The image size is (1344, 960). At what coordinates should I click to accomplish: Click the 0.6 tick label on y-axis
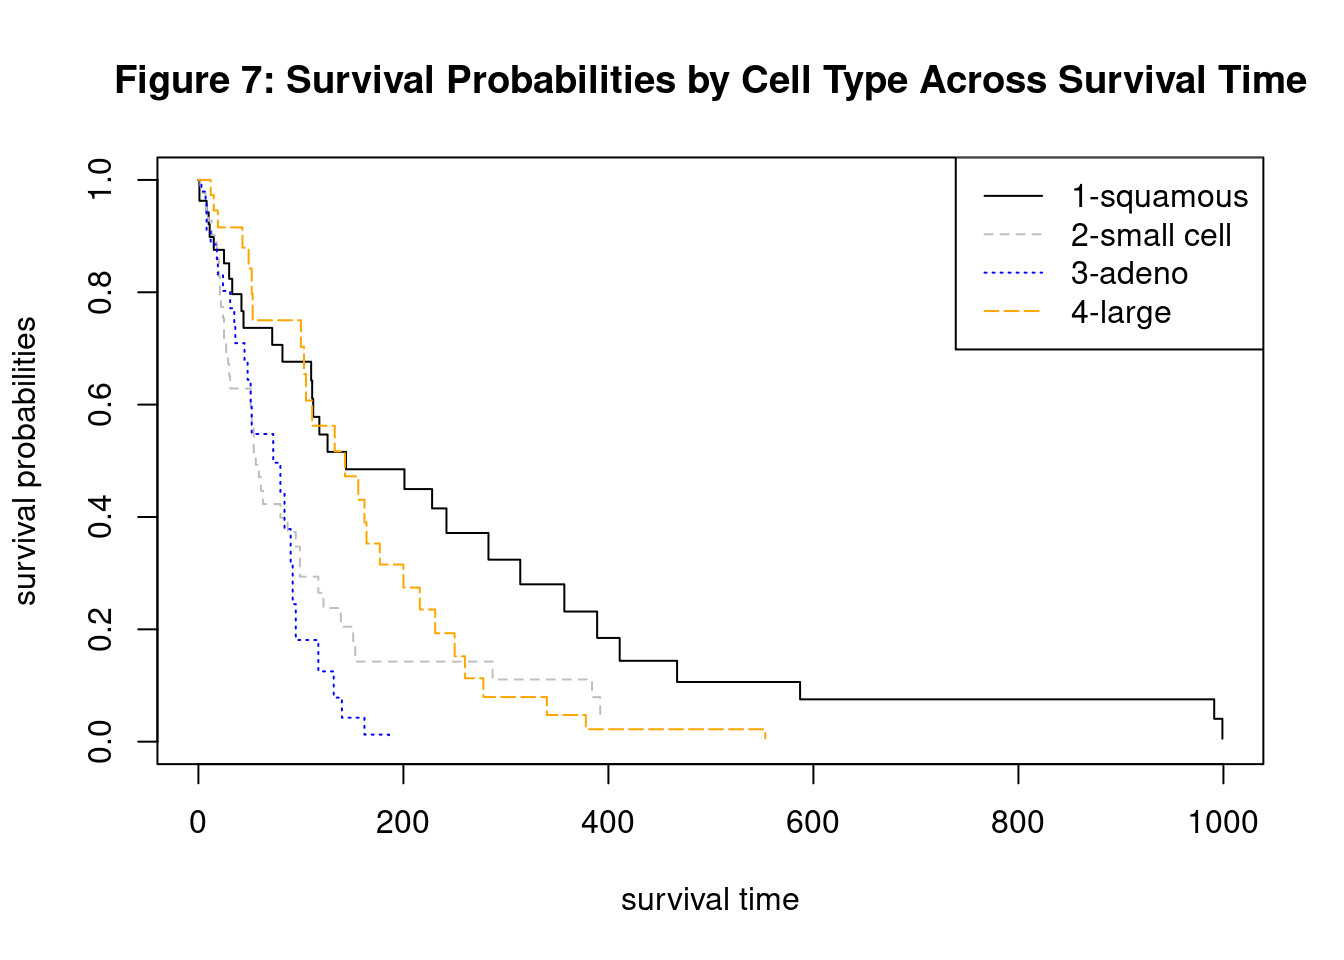(x=100, y=404)
